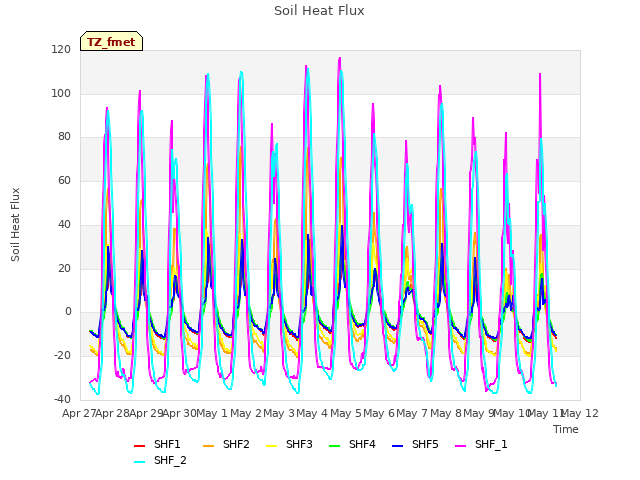Viewport: 640px width, 480px height.
Task: Click the May 3 x-axis date label
Action: [x=279, y=413]
